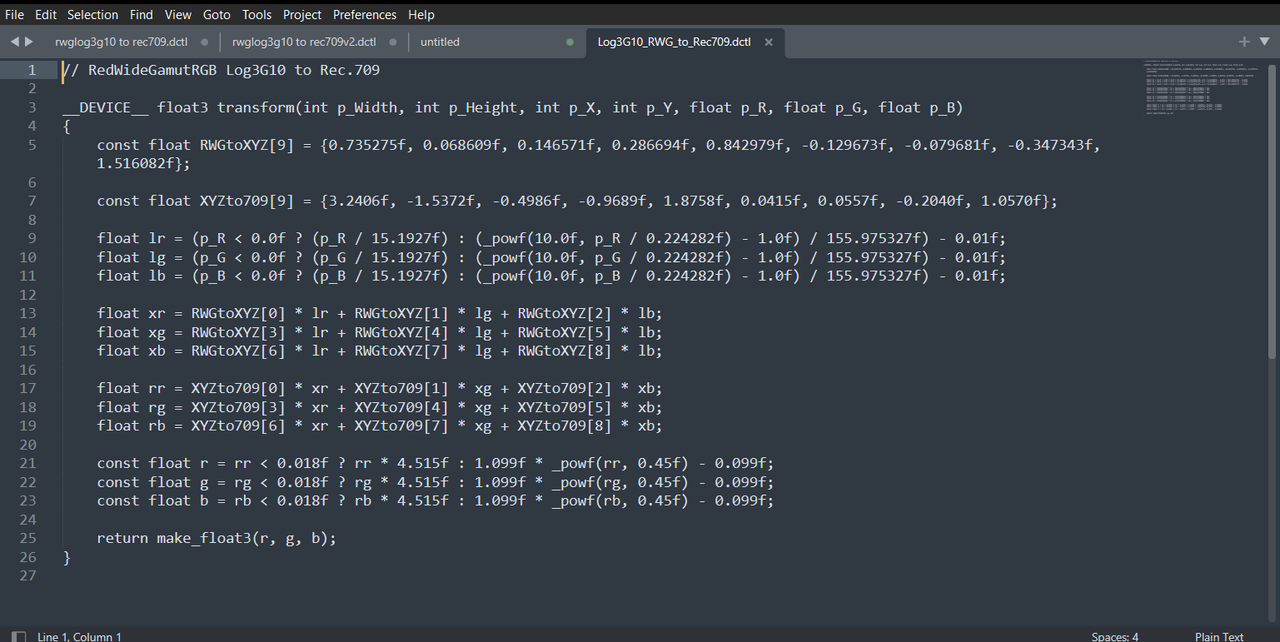
Task: Click return make_float3(r, g, b) statement
Action: coord(217,538)
